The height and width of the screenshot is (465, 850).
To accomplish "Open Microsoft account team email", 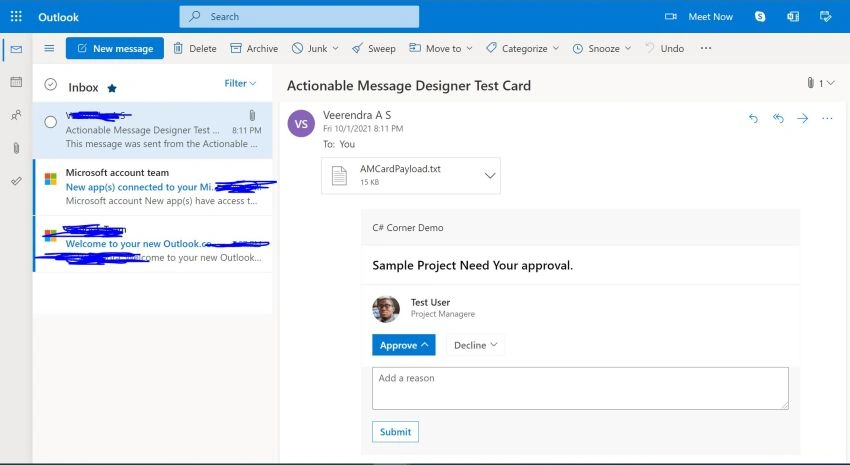I will [x=153, y=187].
